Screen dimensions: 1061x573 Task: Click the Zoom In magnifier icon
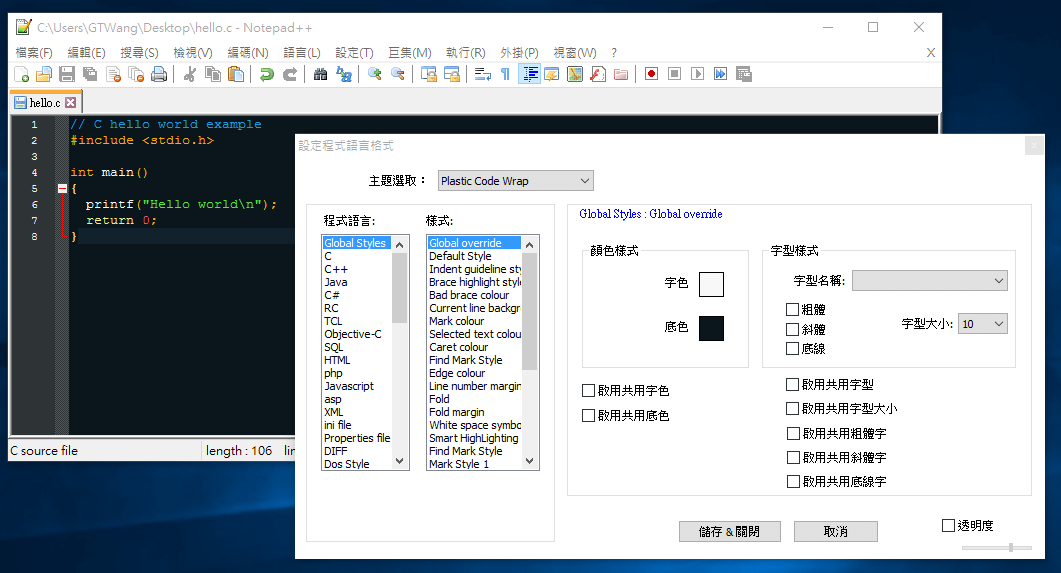pos(375,74)
